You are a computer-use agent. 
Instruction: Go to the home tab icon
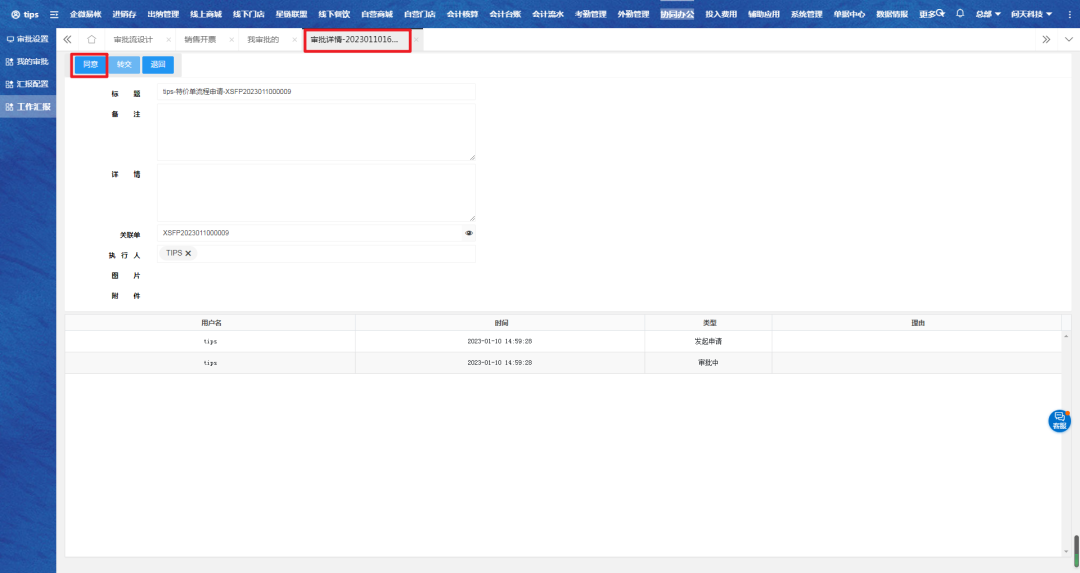[91, 39]
